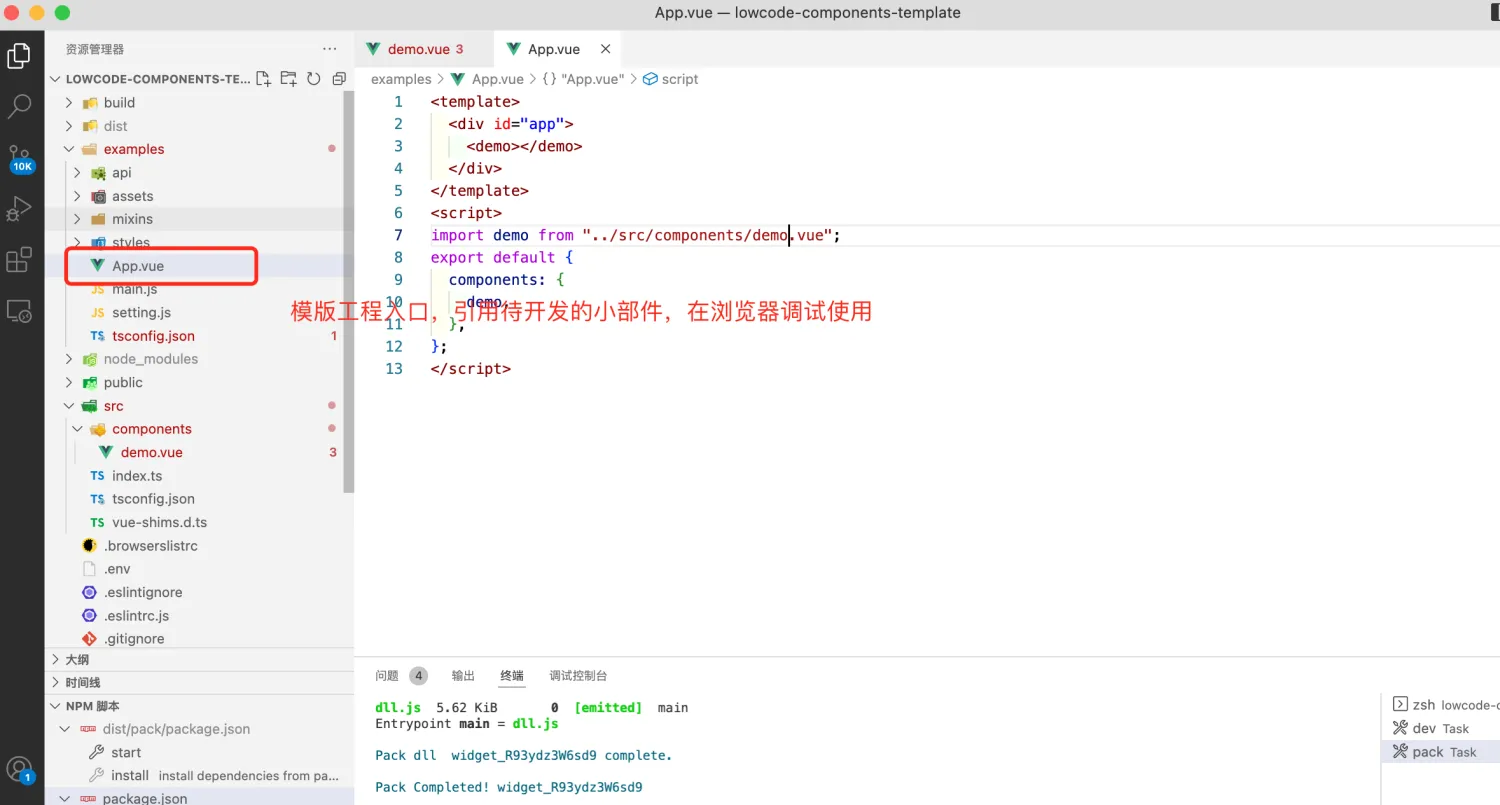Open Source Control view with 10K badge
Screen dimensions: 1500x805
[x=19, y=158]
